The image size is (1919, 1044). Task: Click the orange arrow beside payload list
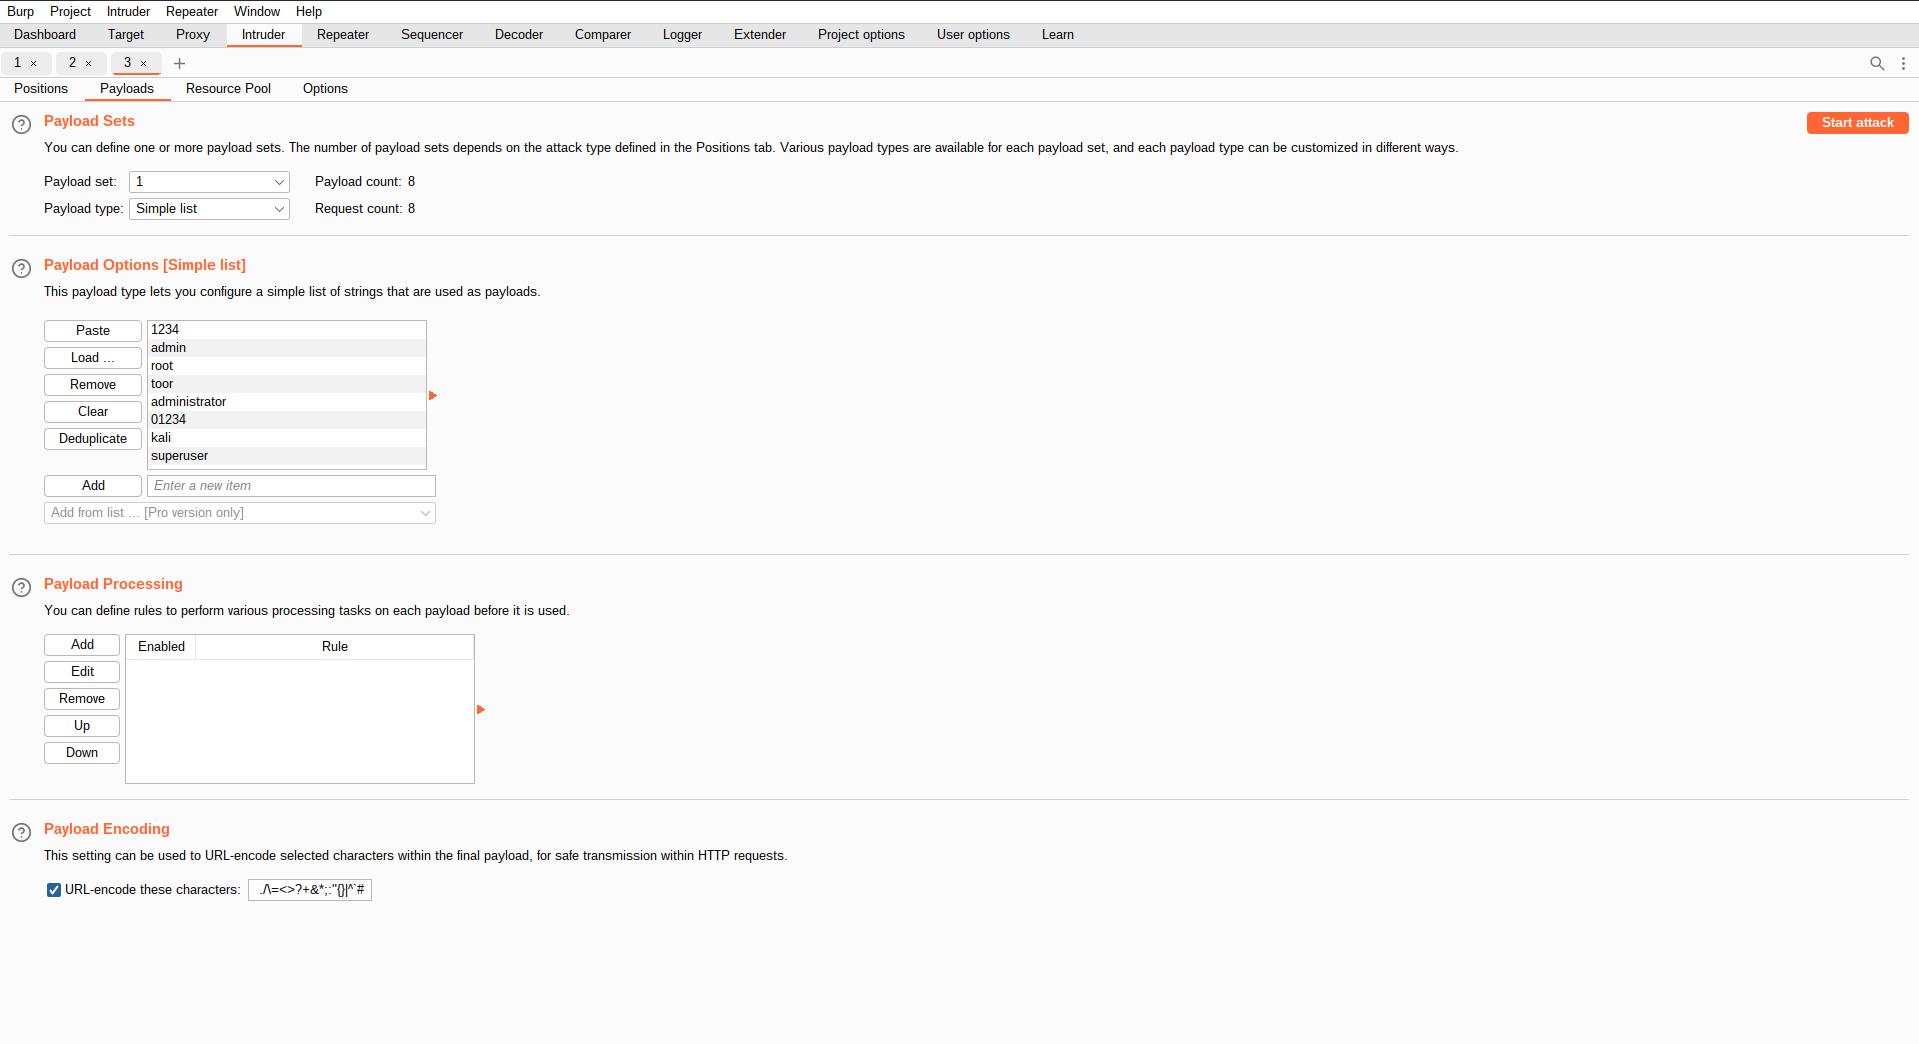tap(433, 396)
